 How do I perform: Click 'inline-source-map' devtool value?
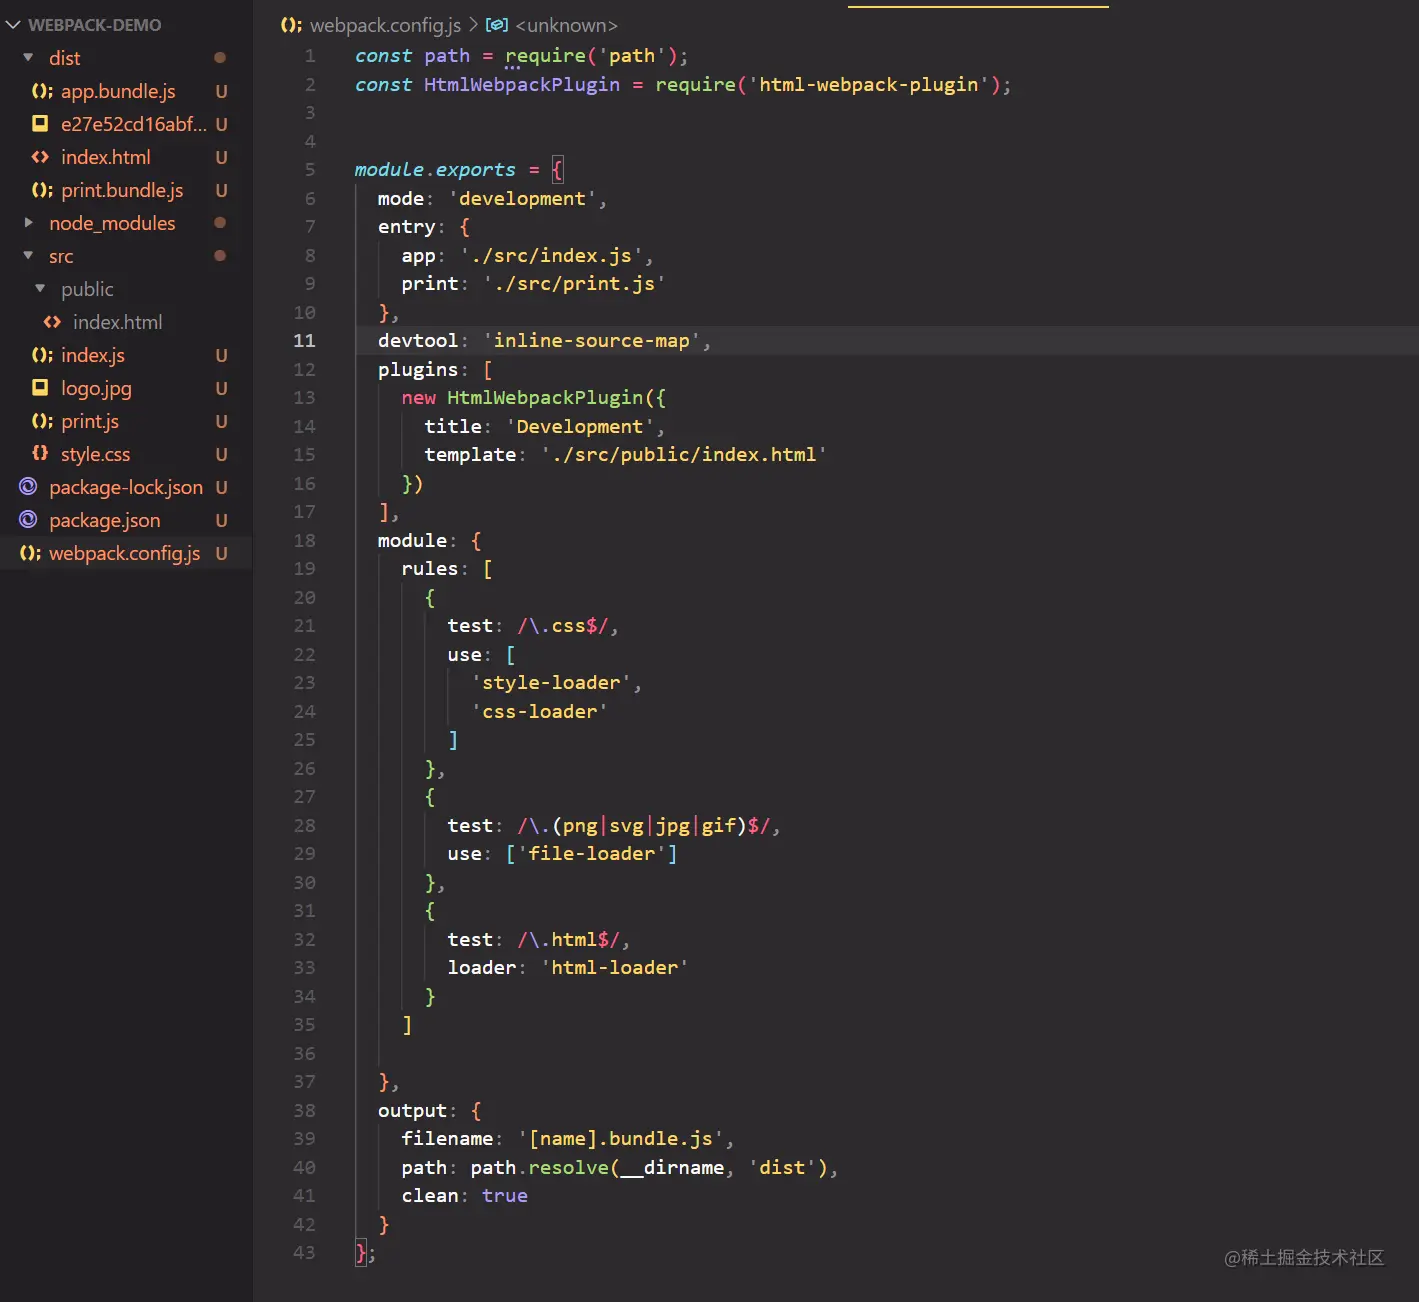click(592, 341)
